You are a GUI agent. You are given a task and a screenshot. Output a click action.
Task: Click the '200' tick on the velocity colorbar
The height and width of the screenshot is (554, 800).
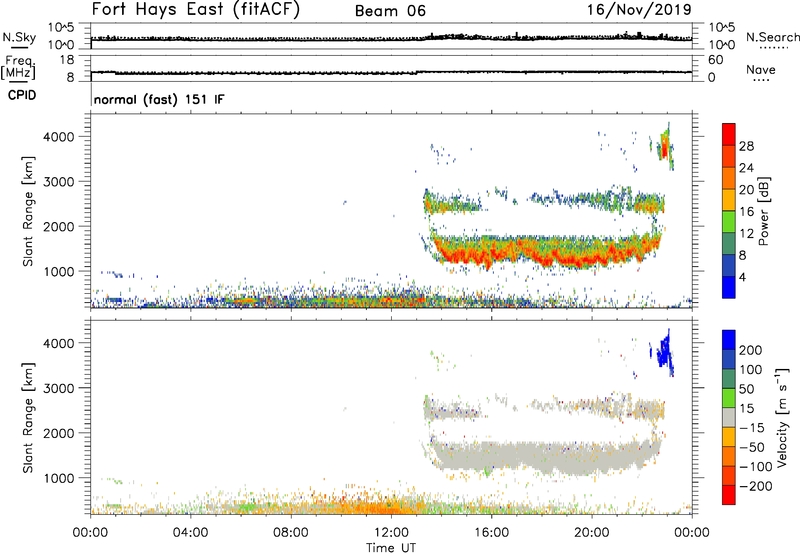coord(751,350)
